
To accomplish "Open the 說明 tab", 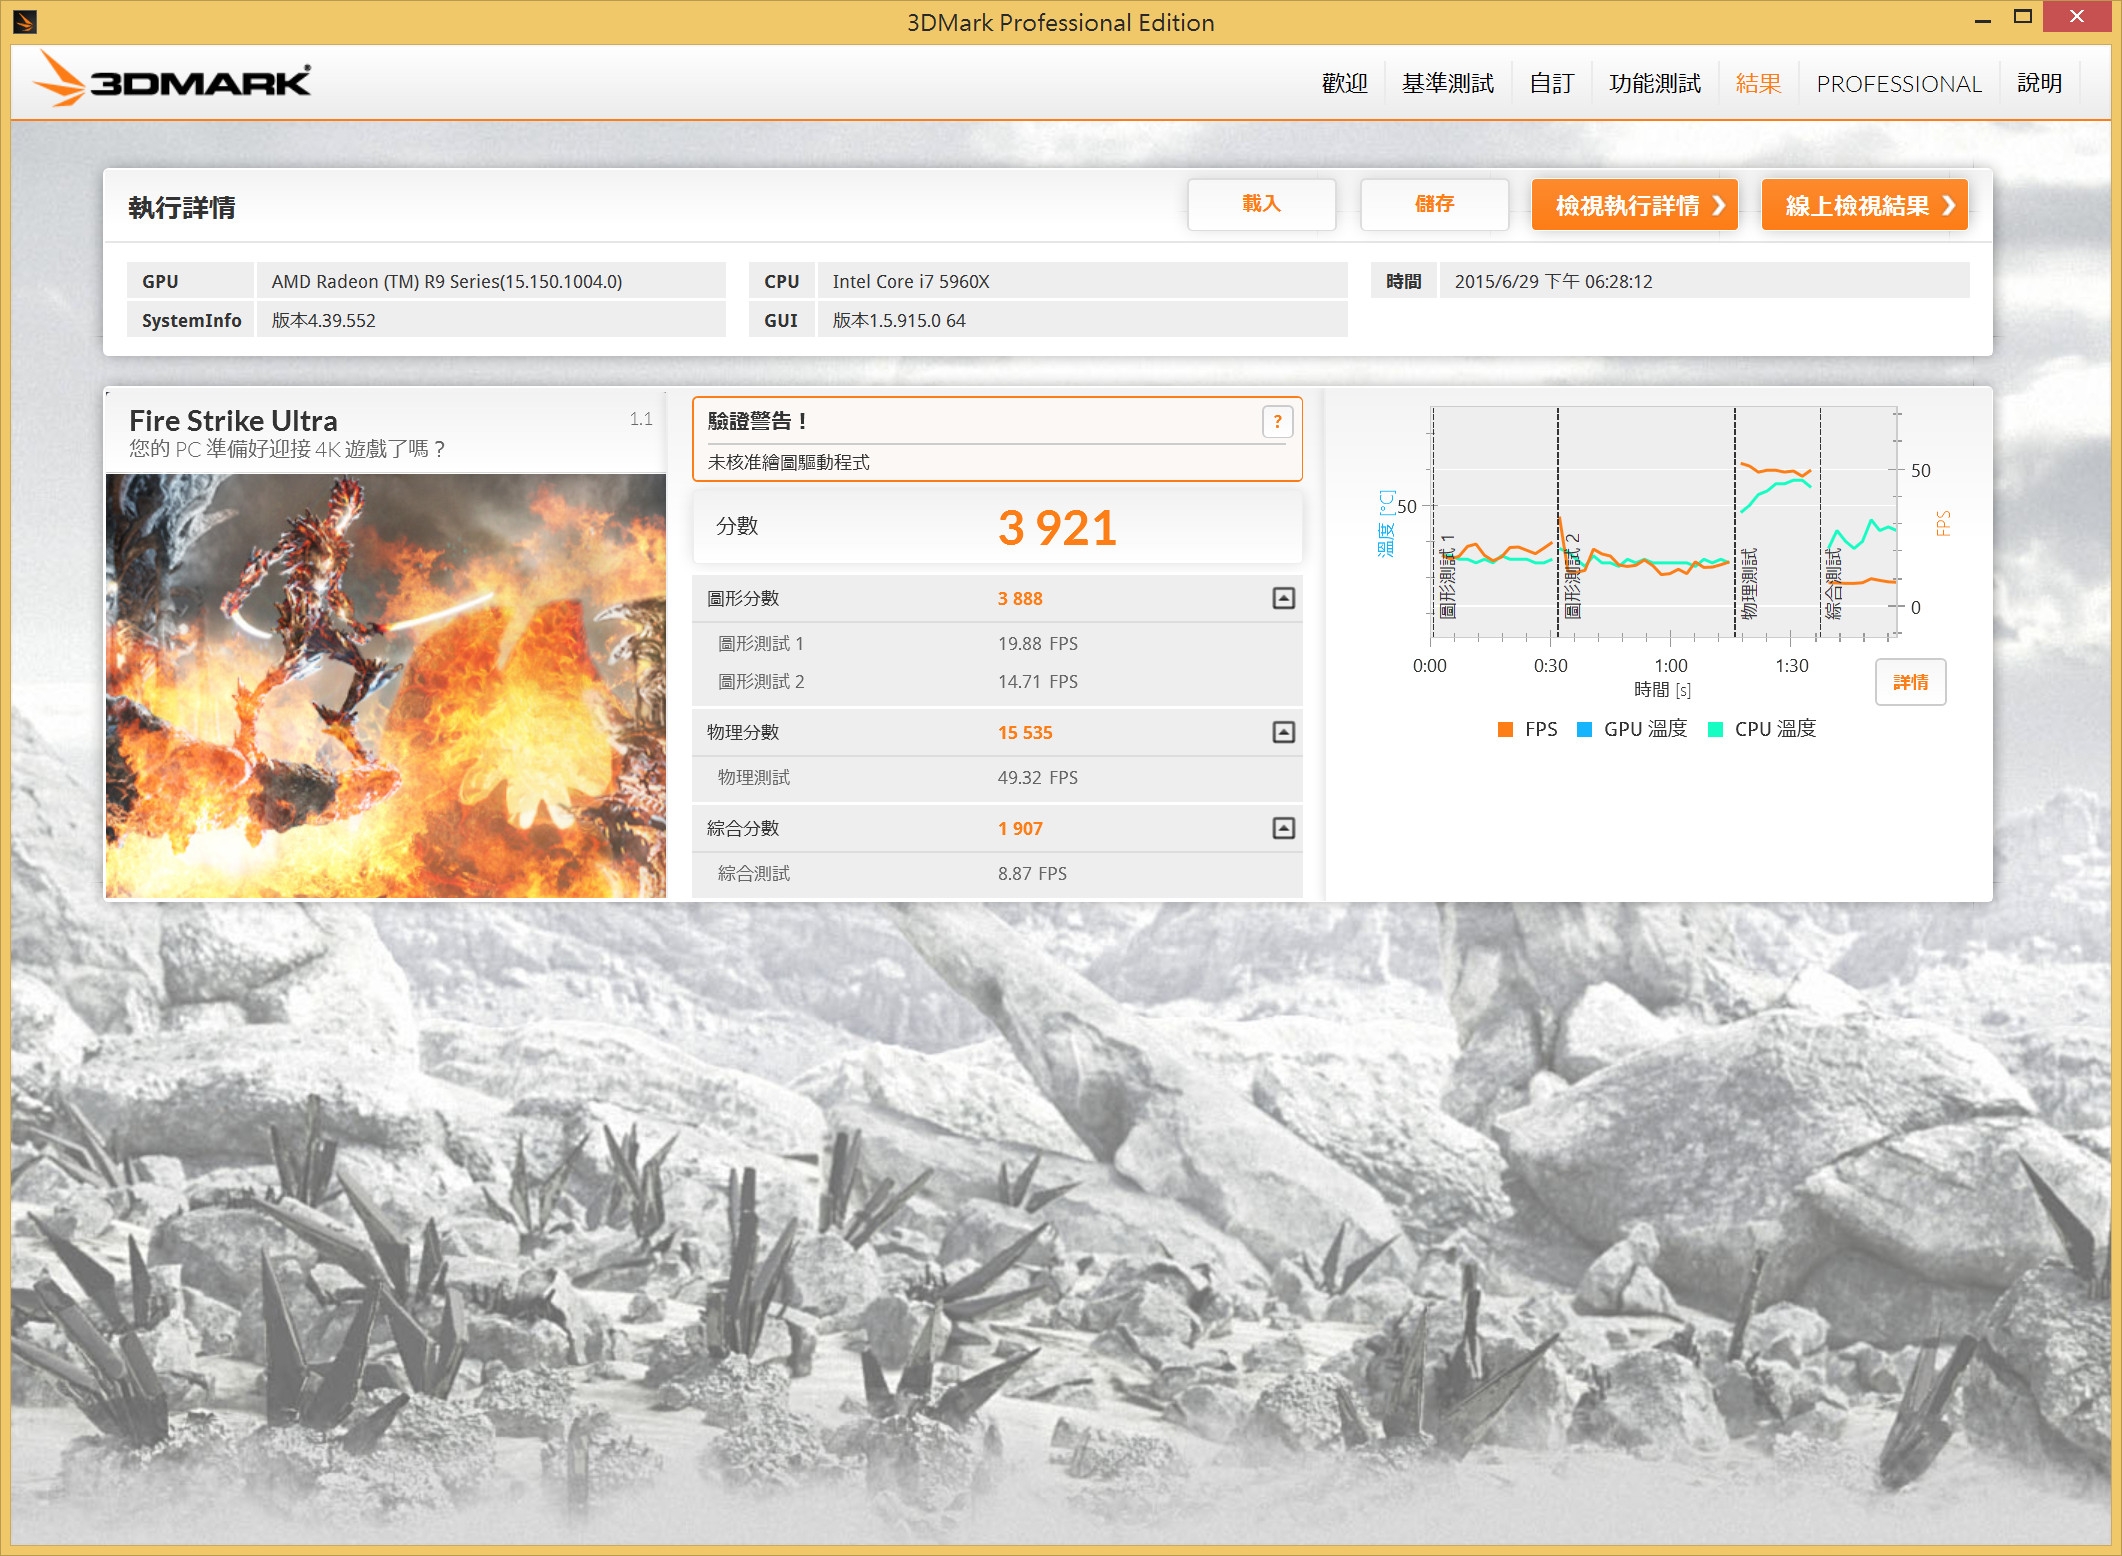I will (x=2039, y=83).
